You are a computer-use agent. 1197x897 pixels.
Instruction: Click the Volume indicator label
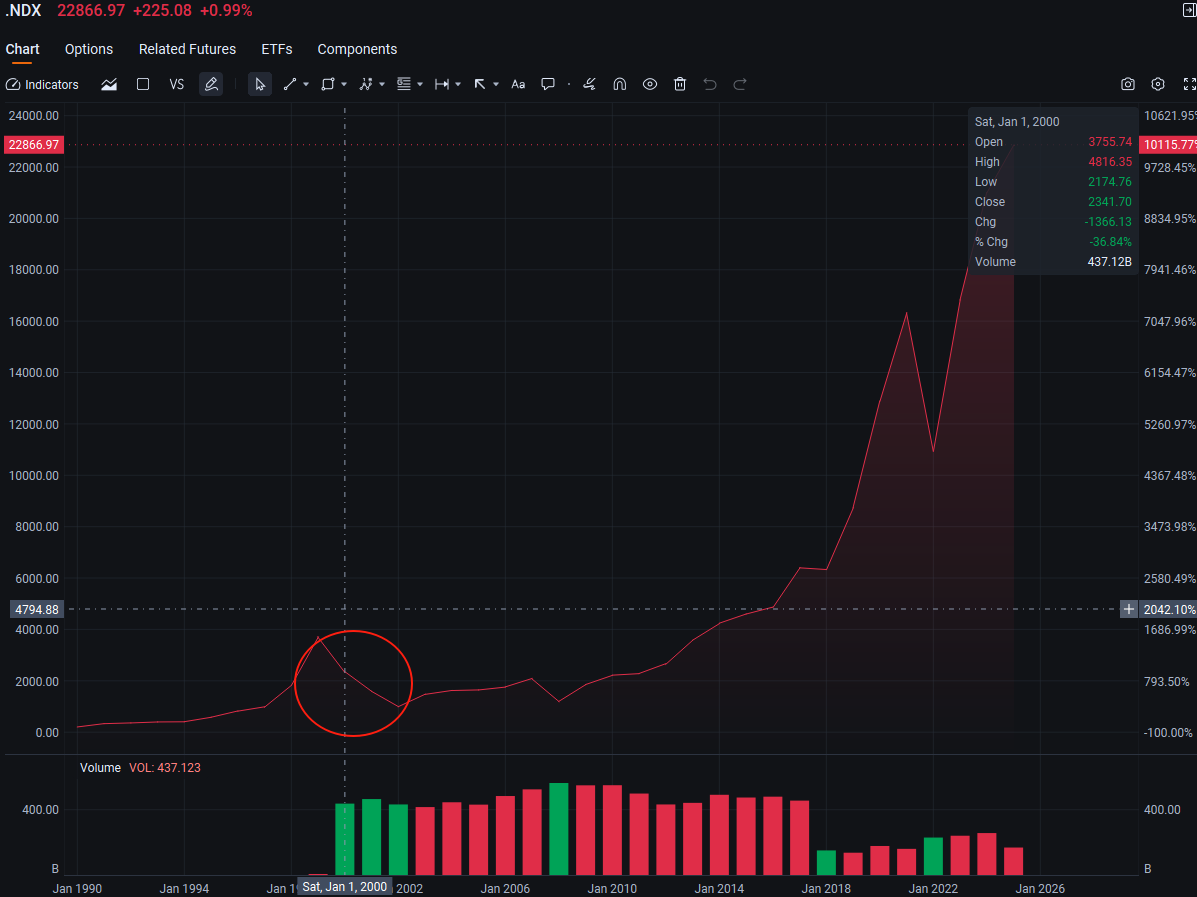click(100, 768)
